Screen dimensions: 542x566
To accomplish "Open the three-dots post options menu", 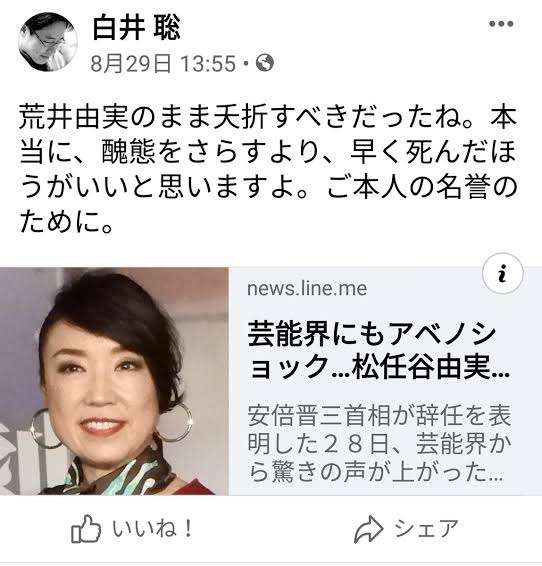I will (501, 24).
